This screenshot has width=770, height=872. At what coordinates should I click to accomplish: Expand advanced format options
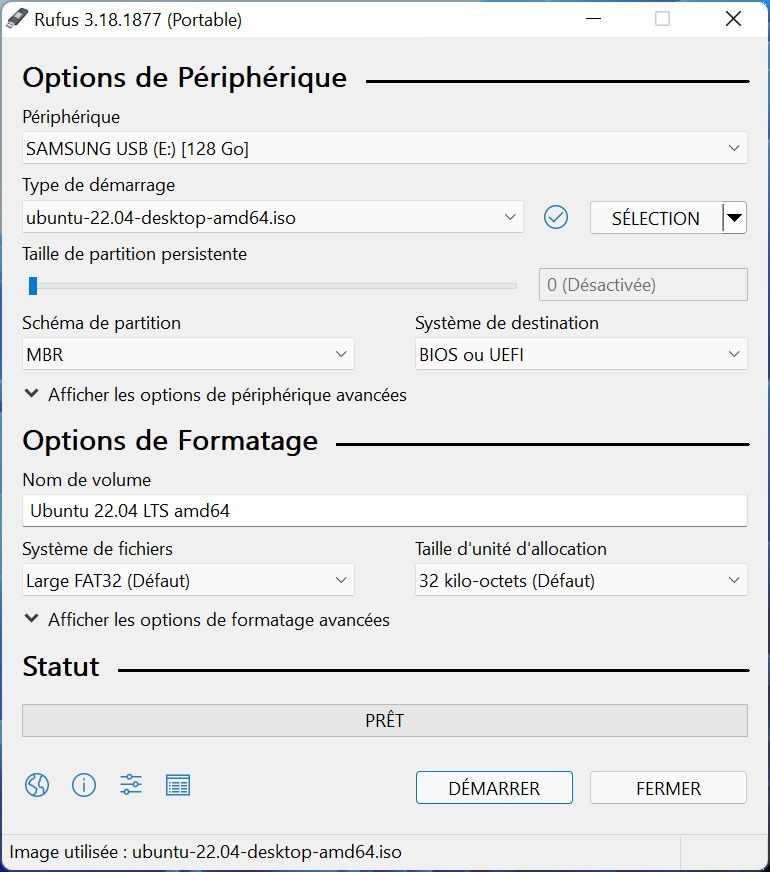[207, 620]
